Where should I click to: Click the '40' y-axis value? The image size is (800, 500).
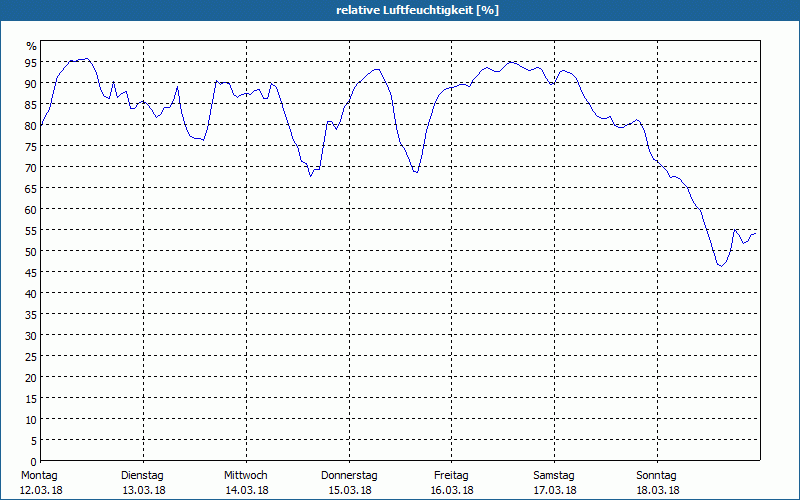pos(31,294)
